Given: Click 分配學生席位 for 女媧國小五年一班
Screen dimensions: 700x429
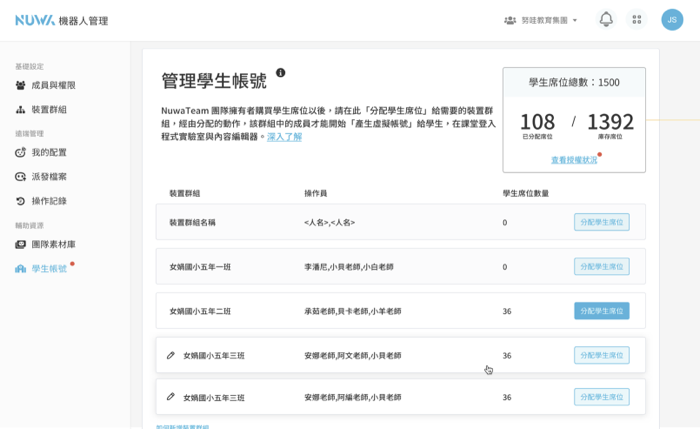Looking at the screenshot, I should tap(601, 267).
